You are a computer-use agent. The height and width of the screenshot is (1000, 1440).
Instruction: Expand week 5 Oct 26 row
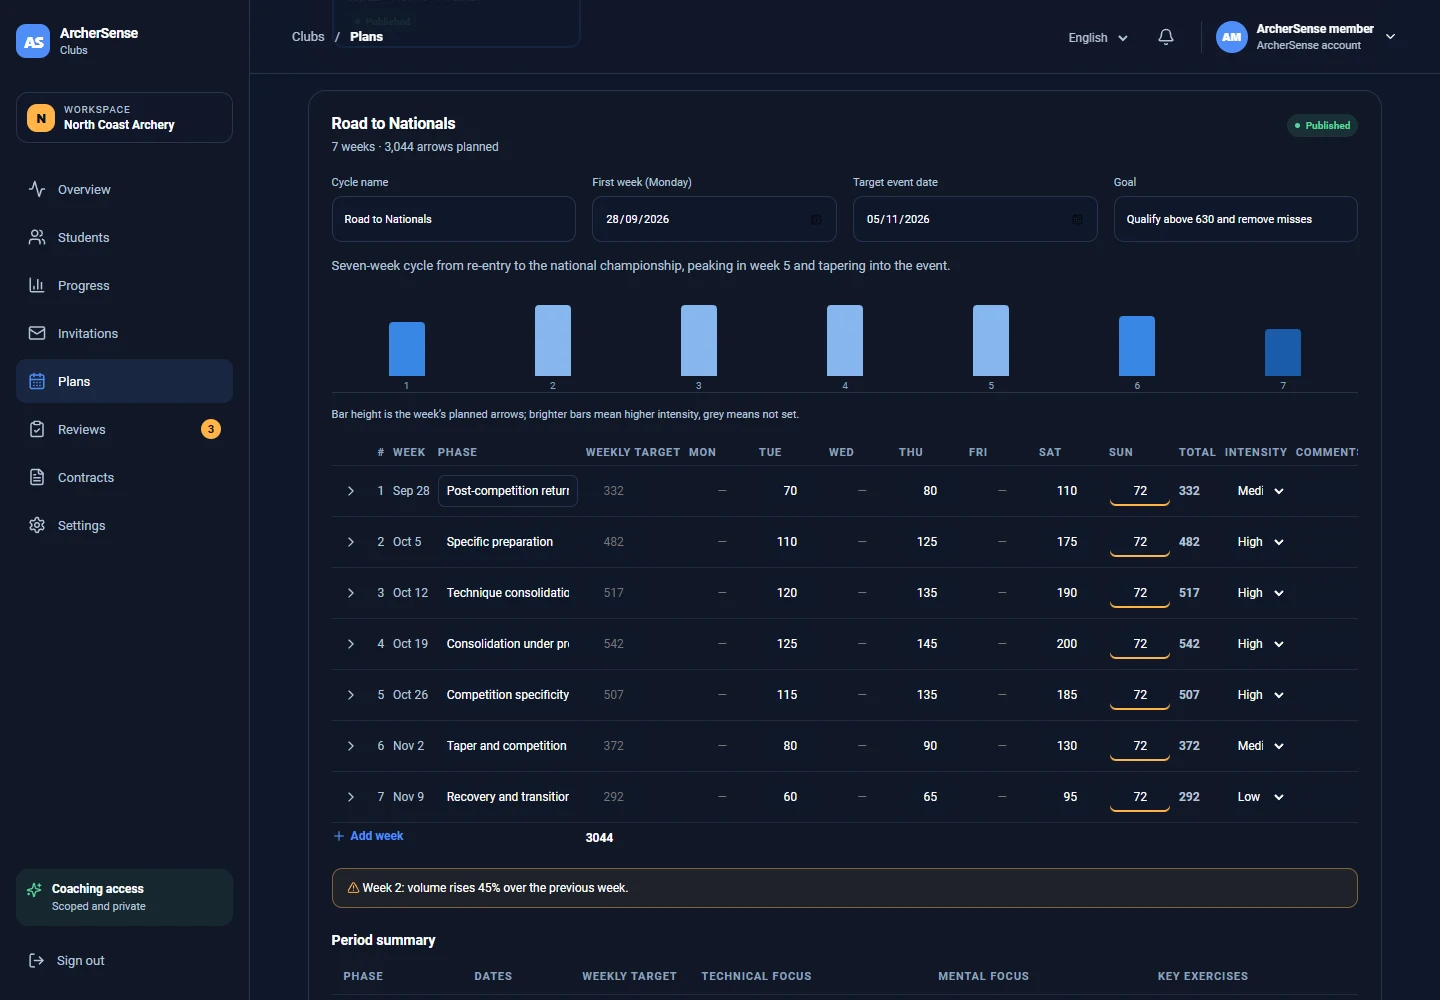(x=351, y=695)
